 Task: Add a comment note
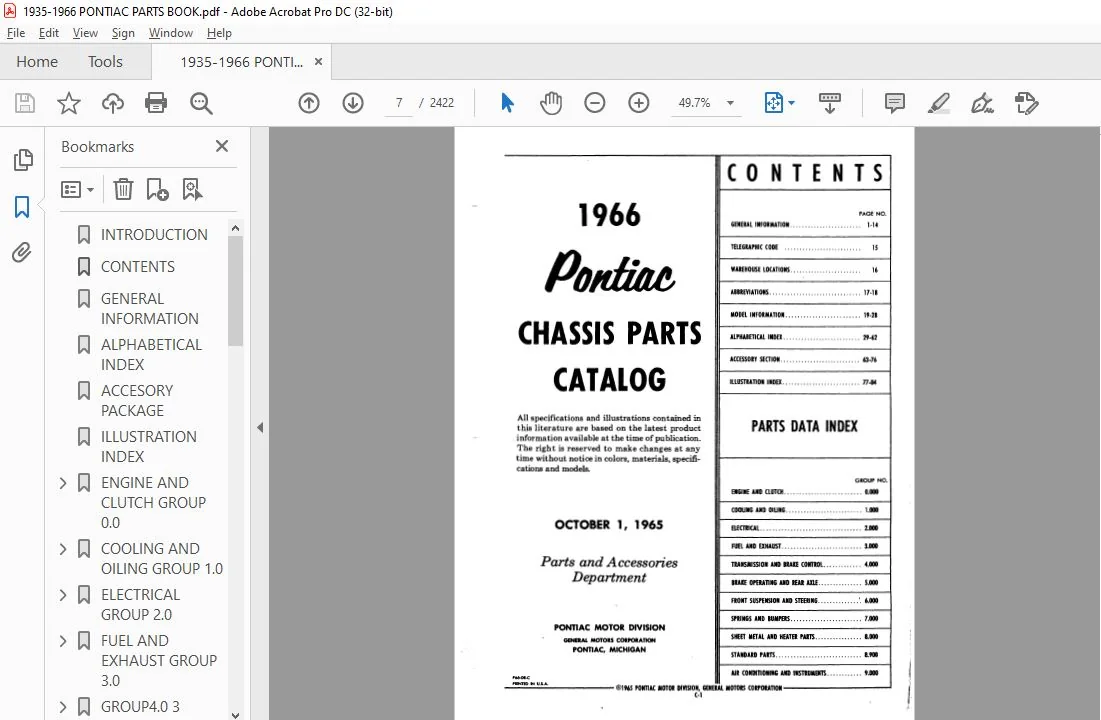[895, 103]
